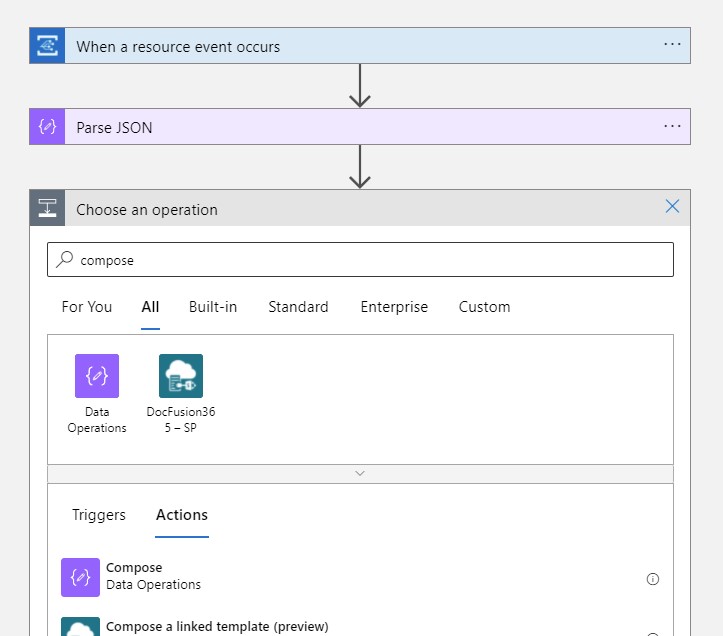Select the DocFusion365 – SP connector icon
The width and height of the screenshot is (723, 636).
coord(181,376)
